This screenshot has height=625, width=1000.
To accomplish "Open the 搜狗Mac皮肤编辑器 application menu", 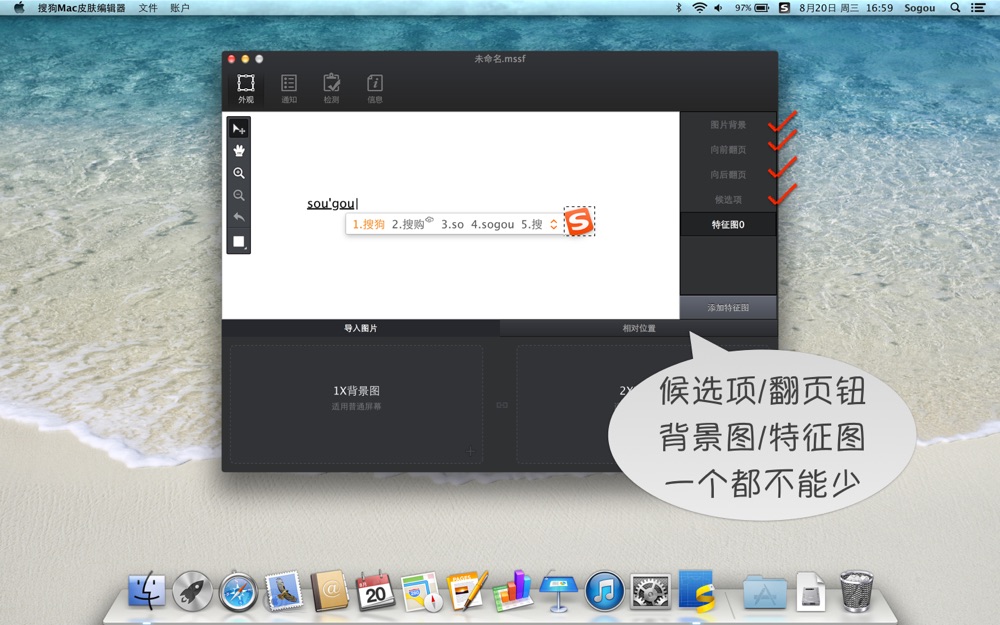I will pyautogui.click(x=81, y=8).
